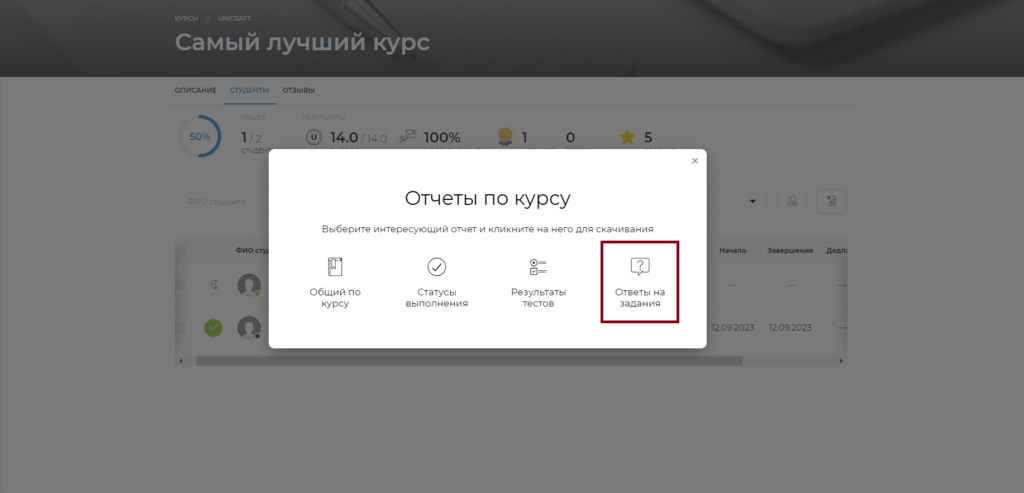1024x493 pixels.
Task: Open the ОТЗЫВЫ tab
Action: pyautogui.click(x=298, y=90)
